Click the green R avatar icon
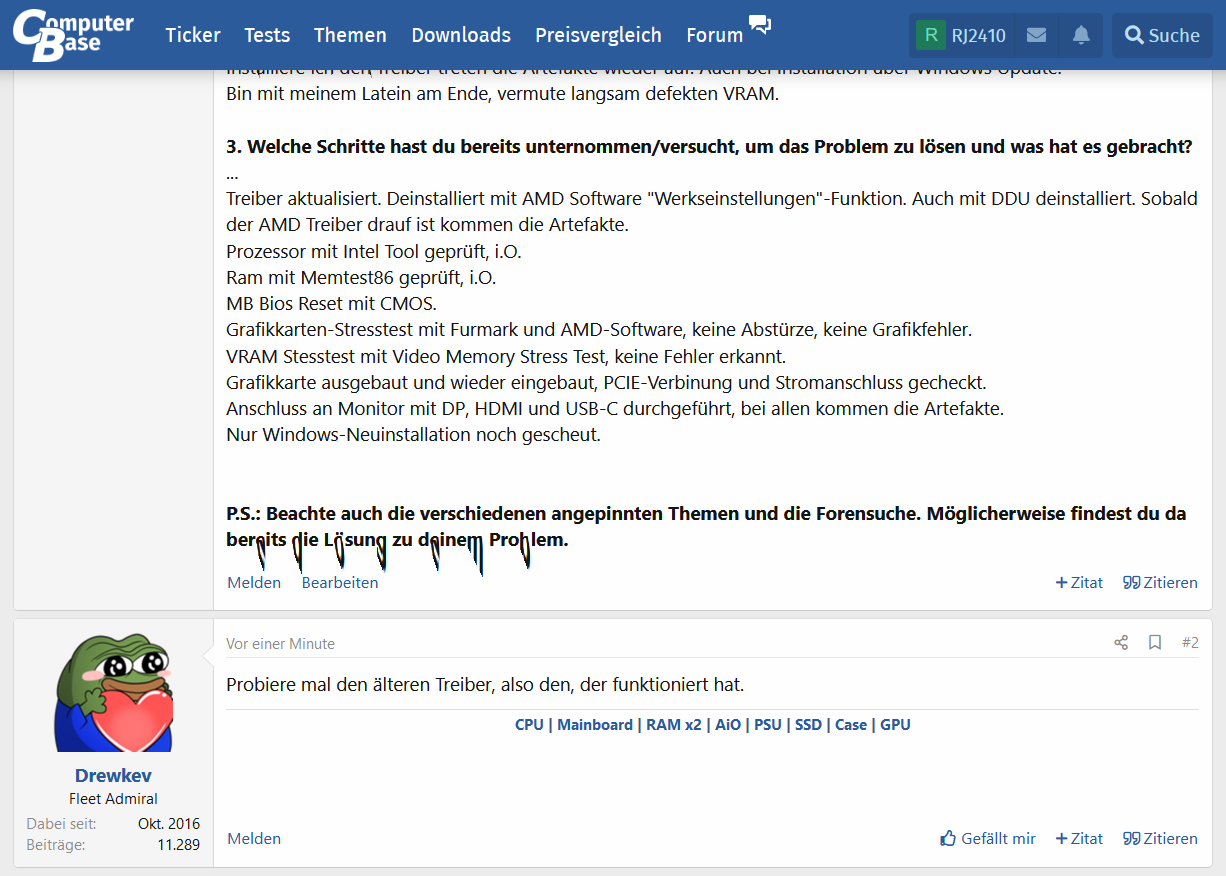The image size is (1226, 876). tap(931, 35)
